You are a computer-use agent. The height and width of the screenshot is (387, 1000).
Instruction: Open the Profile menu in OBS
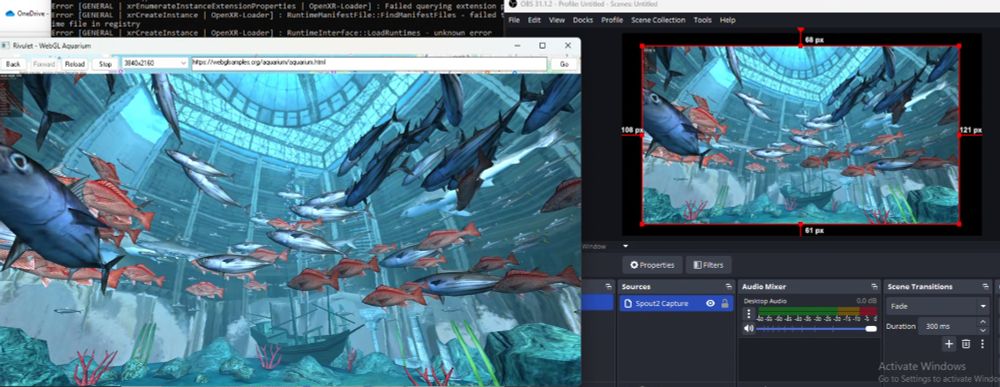612,20
